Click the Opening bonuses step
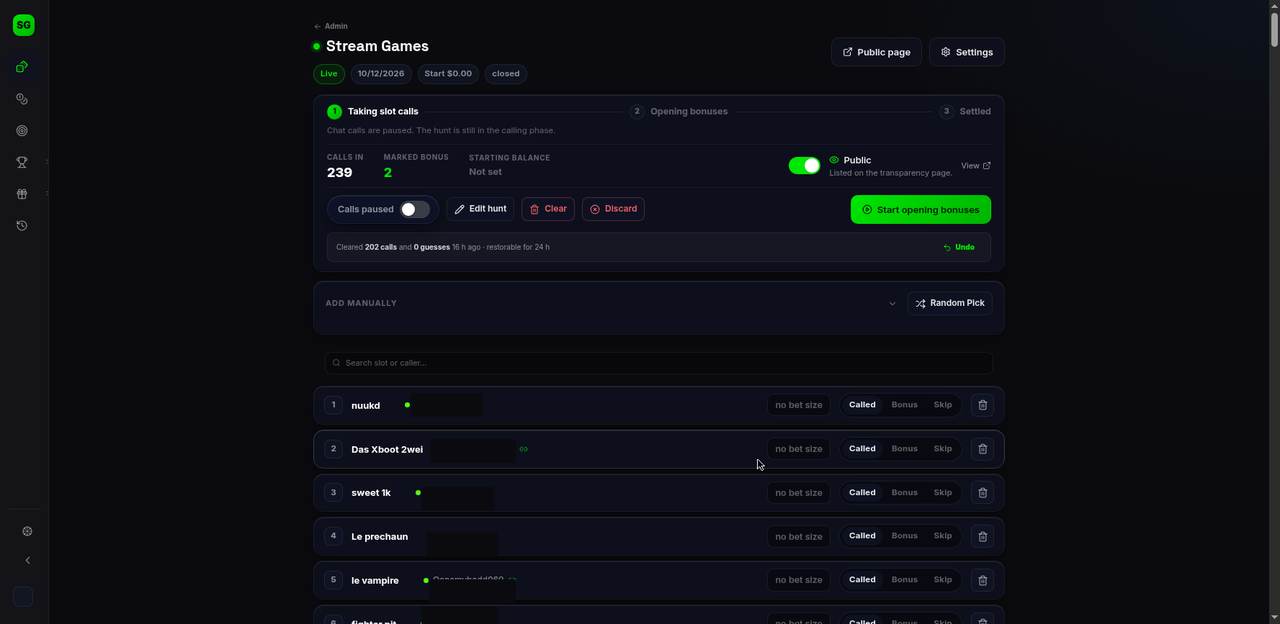1280x624 pixels. coord(679,111)
